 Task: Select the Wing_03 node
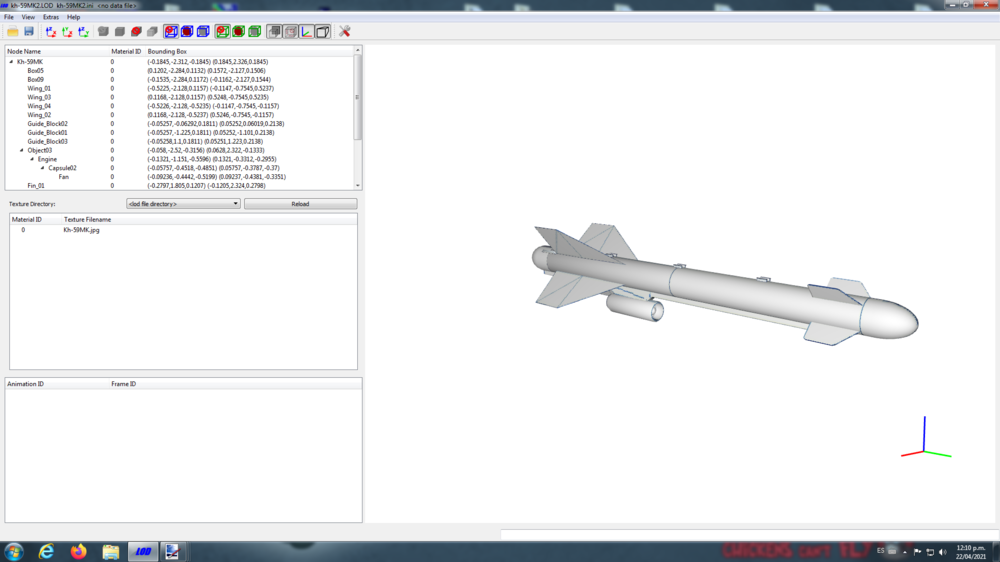pyautogui.click(x=39, y=98)
